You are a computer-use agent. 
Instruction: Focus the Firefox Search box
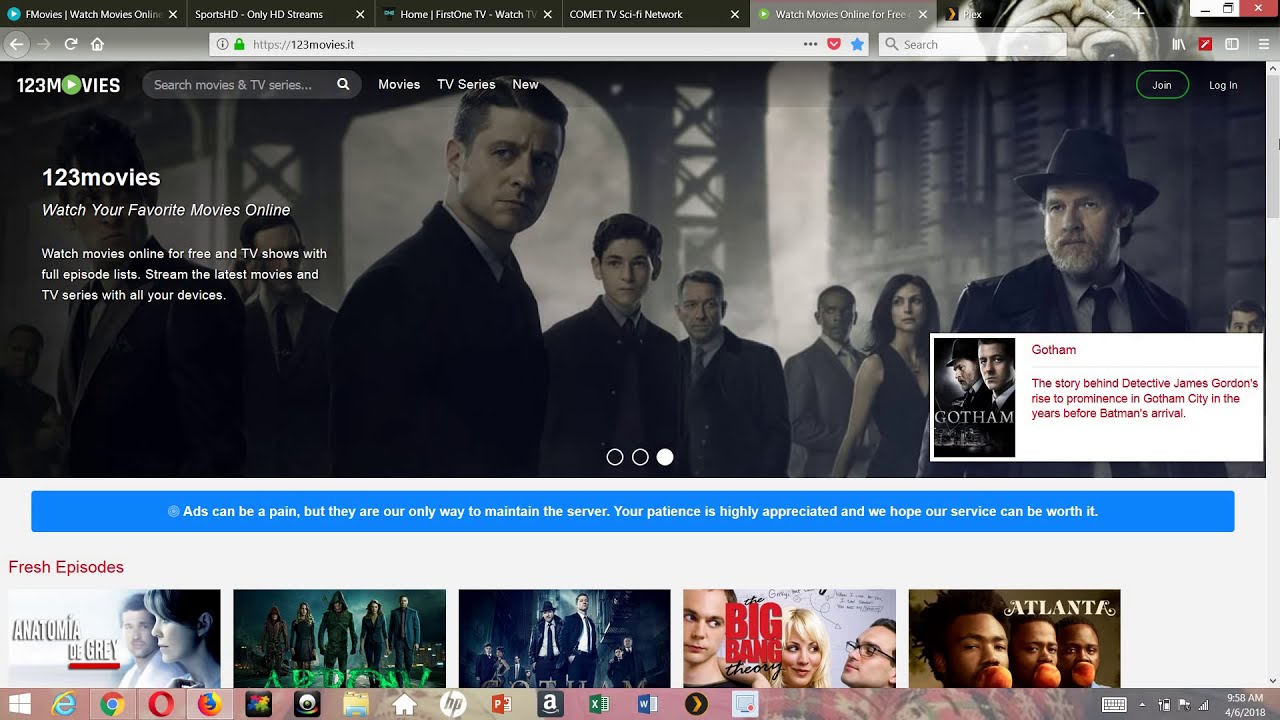[x=972, y=44]
